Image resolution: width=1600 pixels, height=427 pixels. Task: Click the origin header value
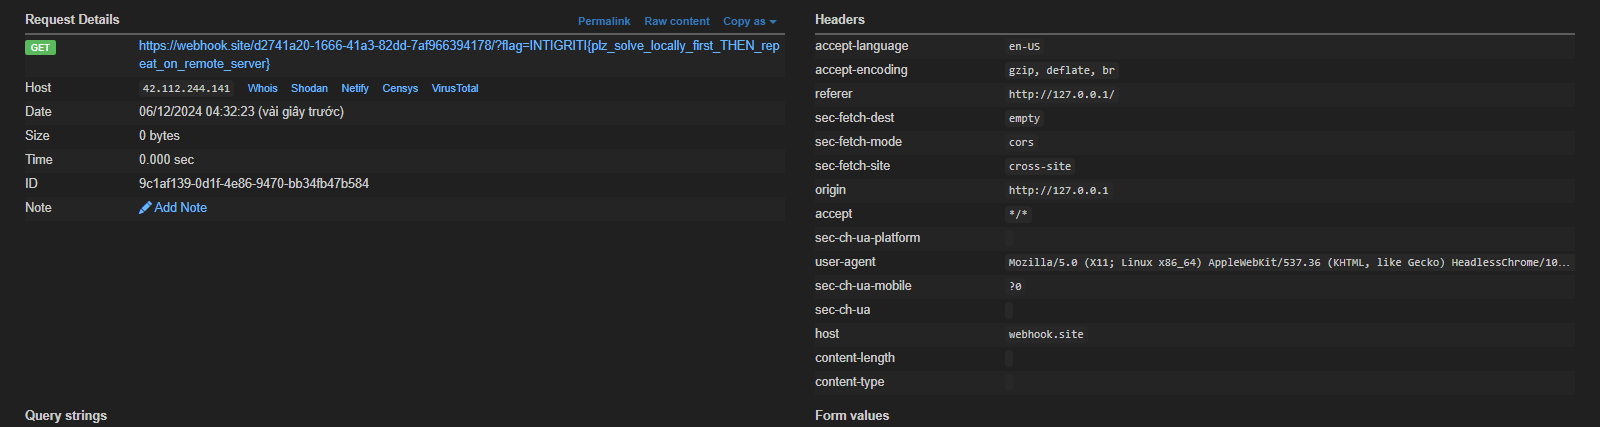pos(1058,190)
